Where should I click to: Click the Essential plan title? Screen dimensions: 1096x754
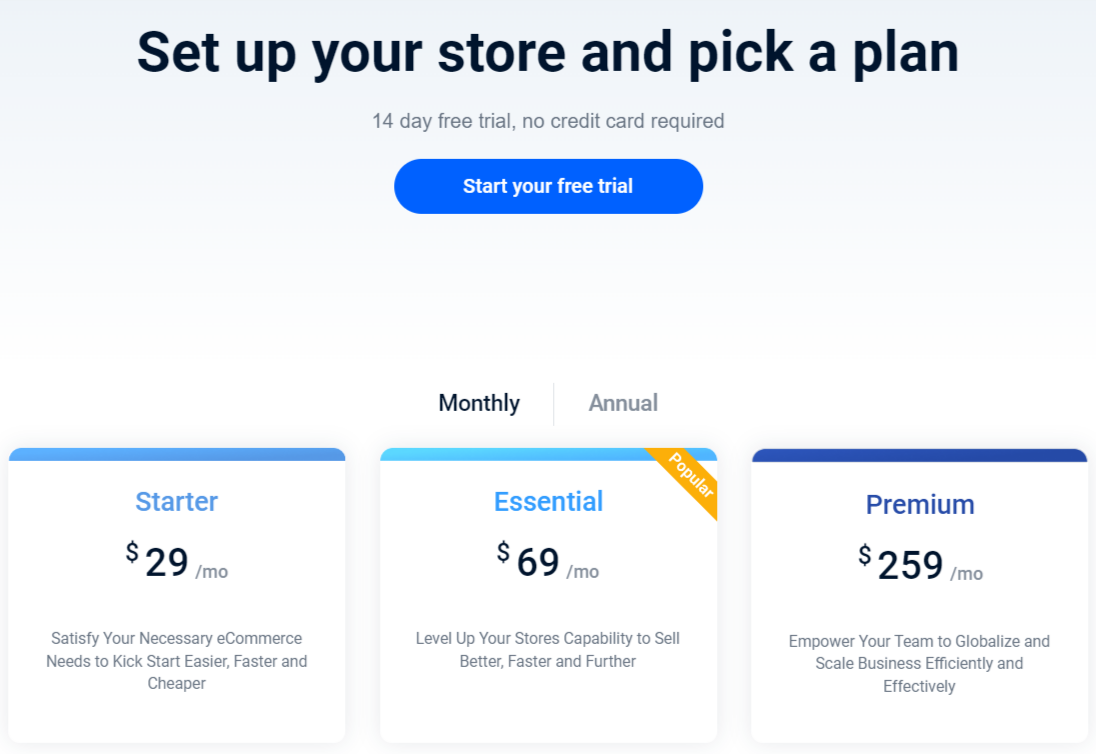click(548, 502)
